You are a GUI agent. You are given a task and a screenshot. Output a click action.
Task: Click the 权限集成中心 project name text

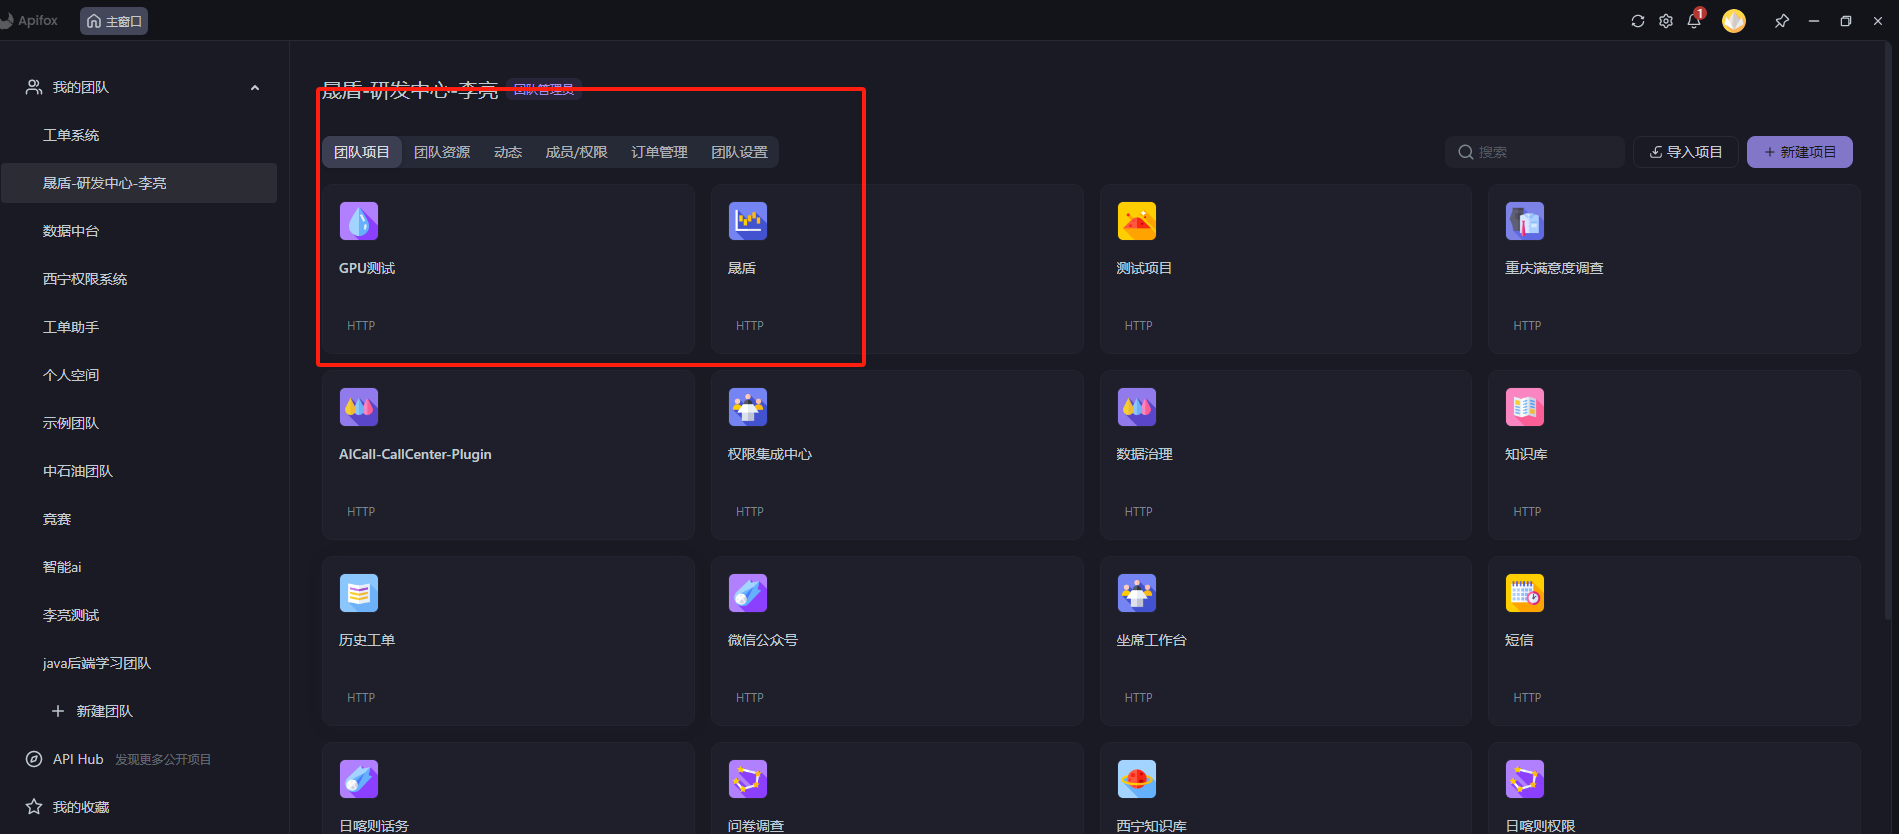point(769,454)
